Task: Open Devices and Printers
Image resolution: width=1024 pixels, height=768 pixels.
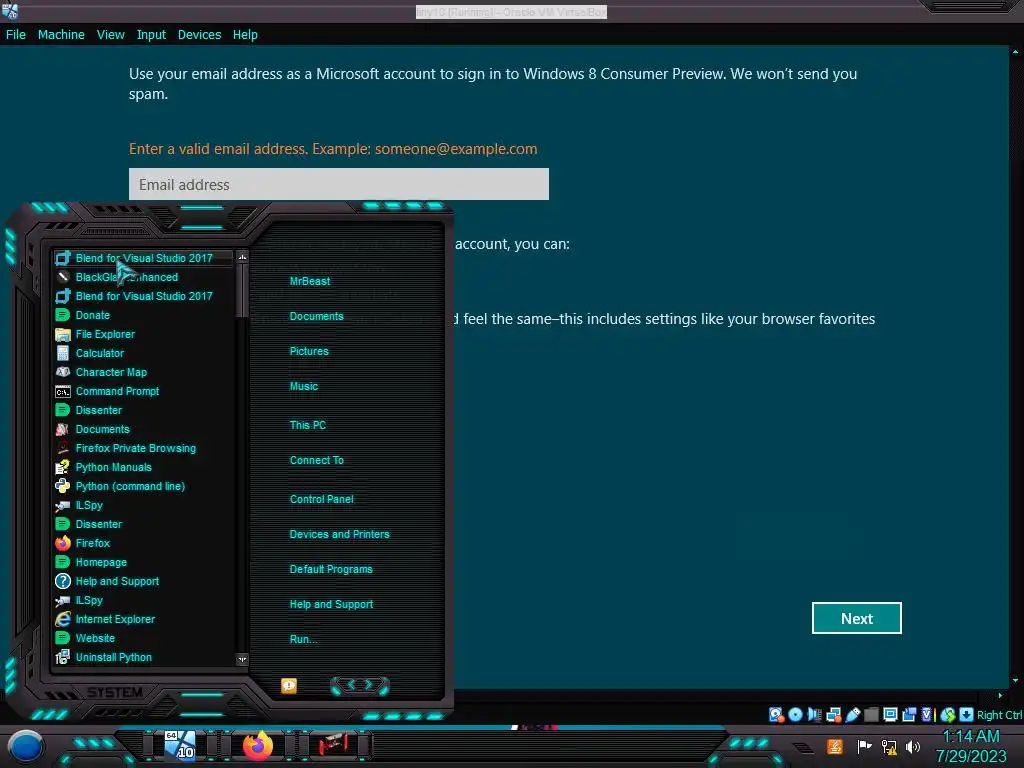Action: [x=339, y=534]
